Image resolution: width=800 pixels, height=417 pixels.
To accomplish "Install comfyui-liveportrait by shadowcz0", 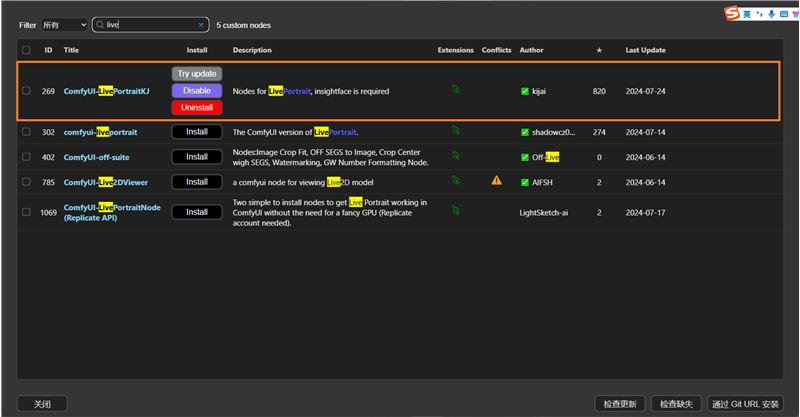I will [197, 132].
